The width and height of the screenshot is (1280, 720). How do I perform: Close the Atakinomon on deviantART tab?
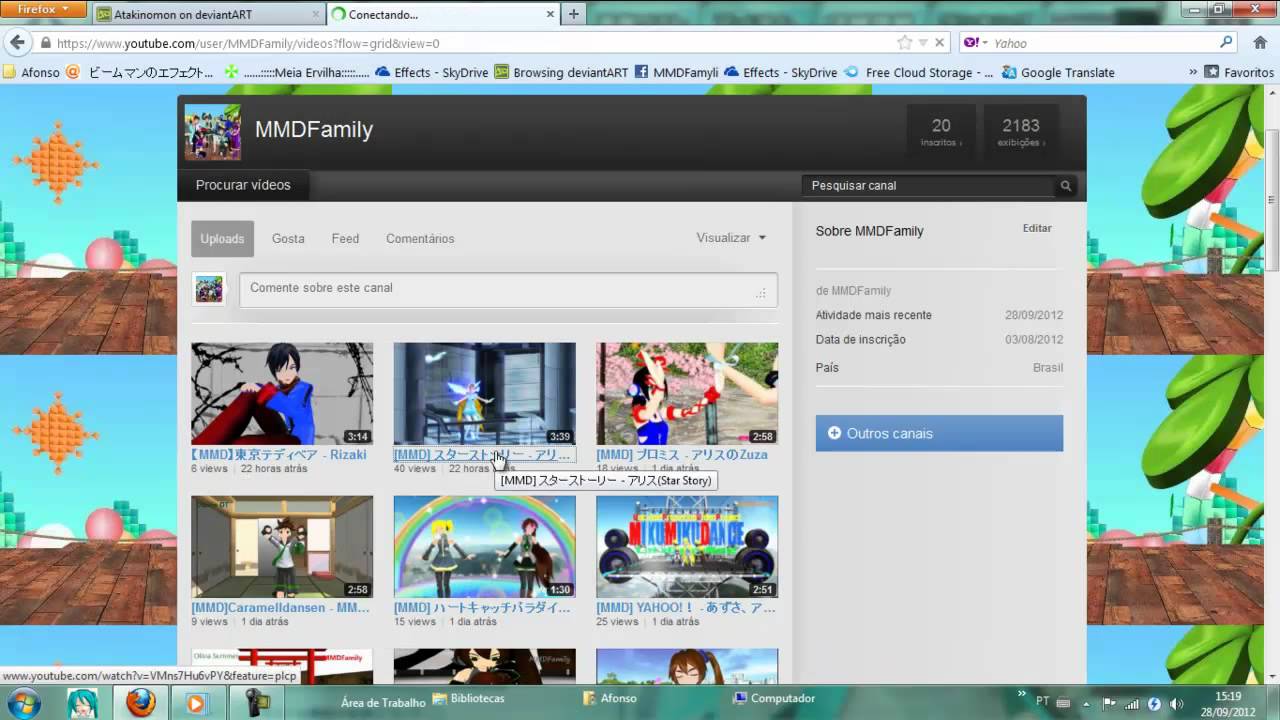pyautogui.click(x=316, y=15)
